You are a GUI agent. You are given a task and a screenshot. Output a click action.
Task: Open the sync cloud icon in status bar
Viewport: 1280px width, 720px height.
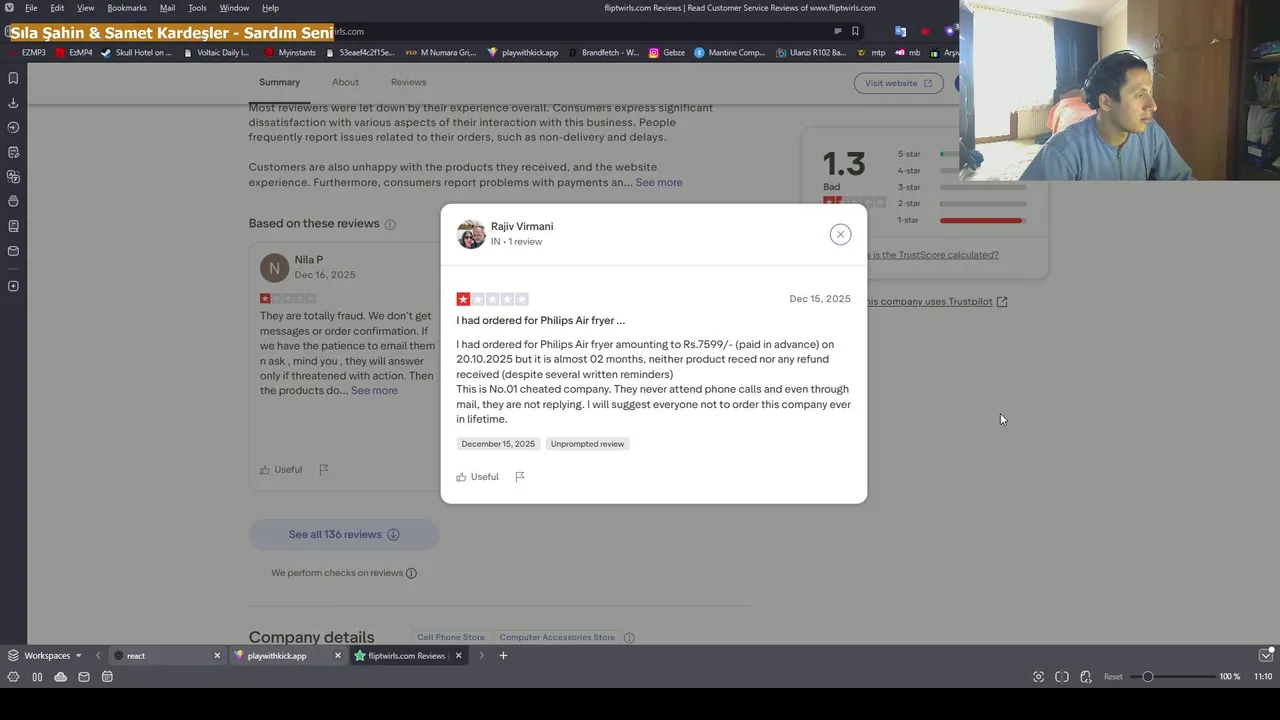tap(60, 677)
